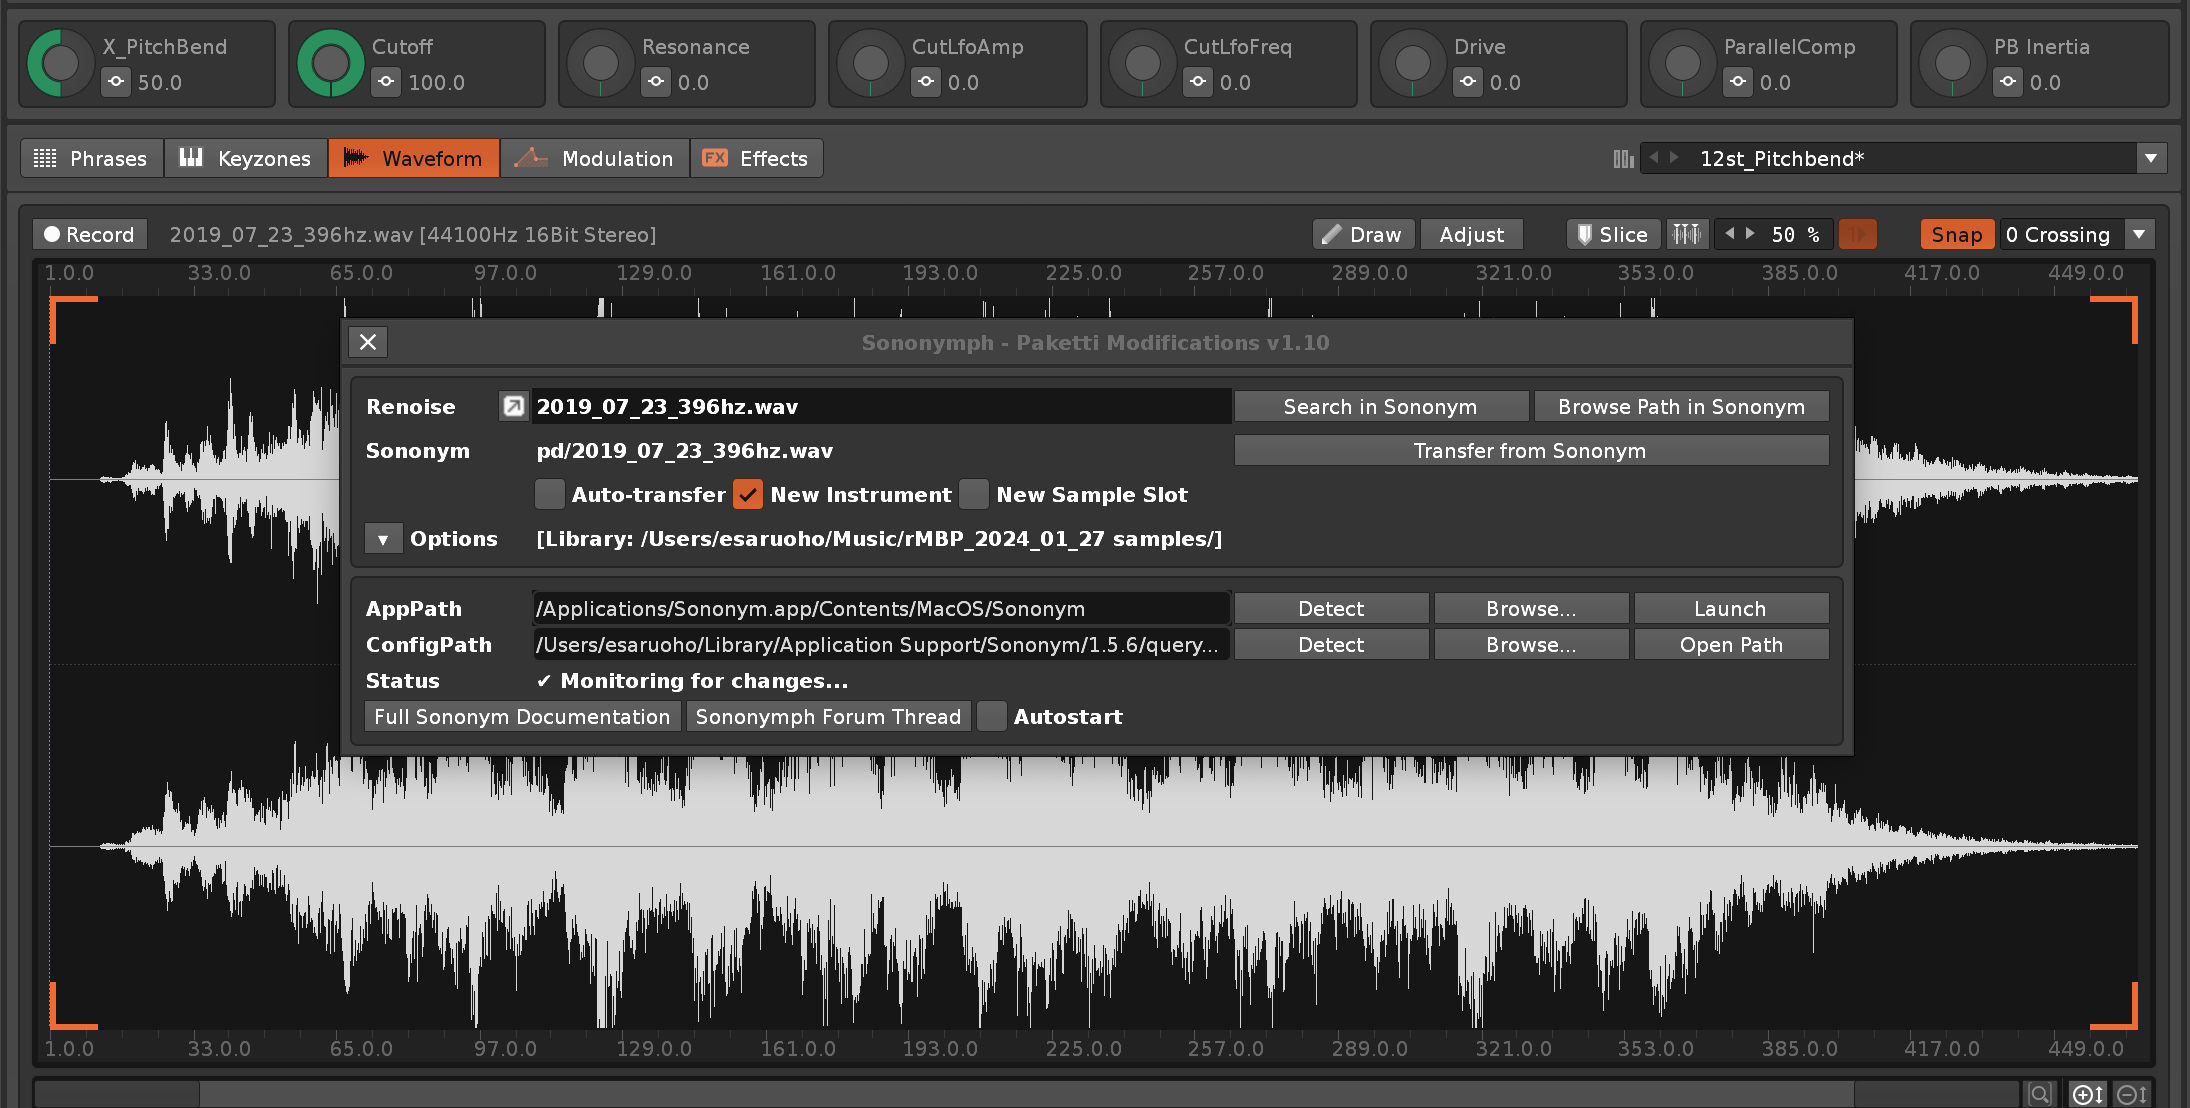Select next instrument preset arrow
2190x1108 pixels.
1675,158
